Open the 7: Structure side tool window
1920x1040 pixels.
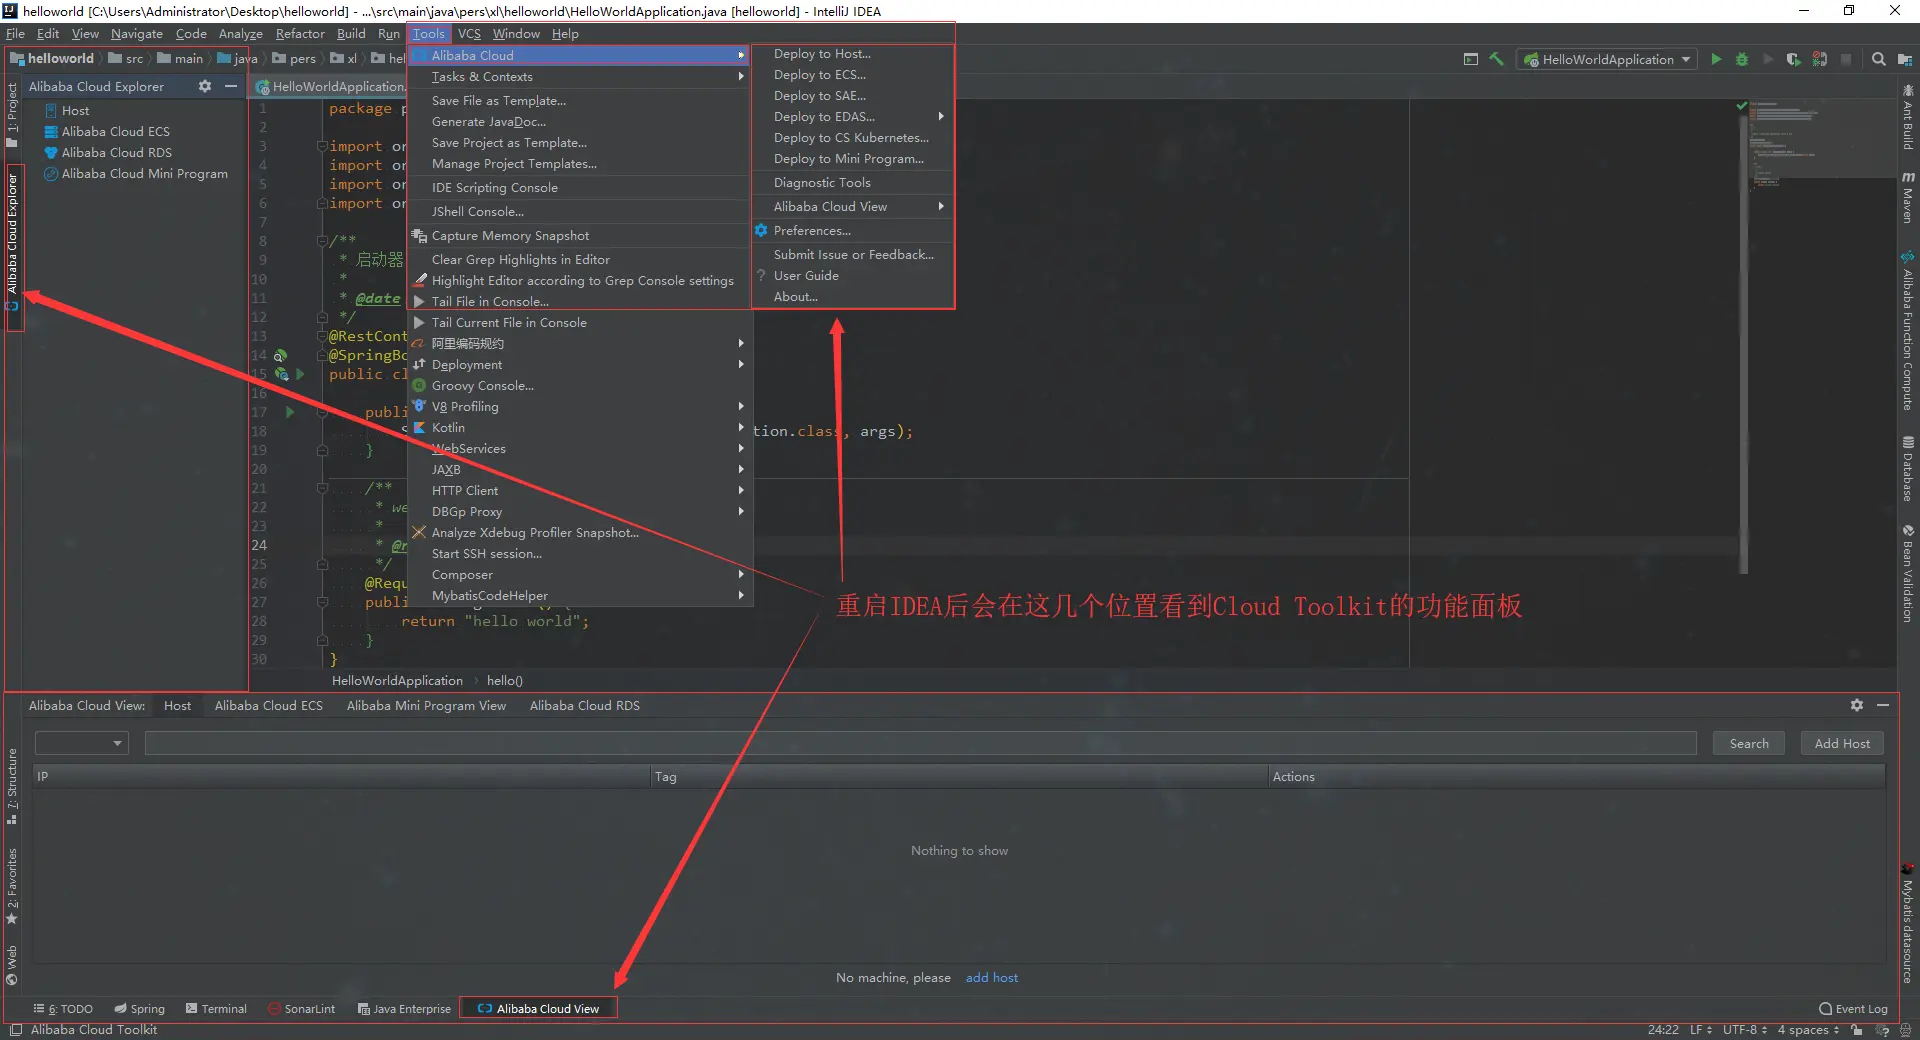pos(12,787)
